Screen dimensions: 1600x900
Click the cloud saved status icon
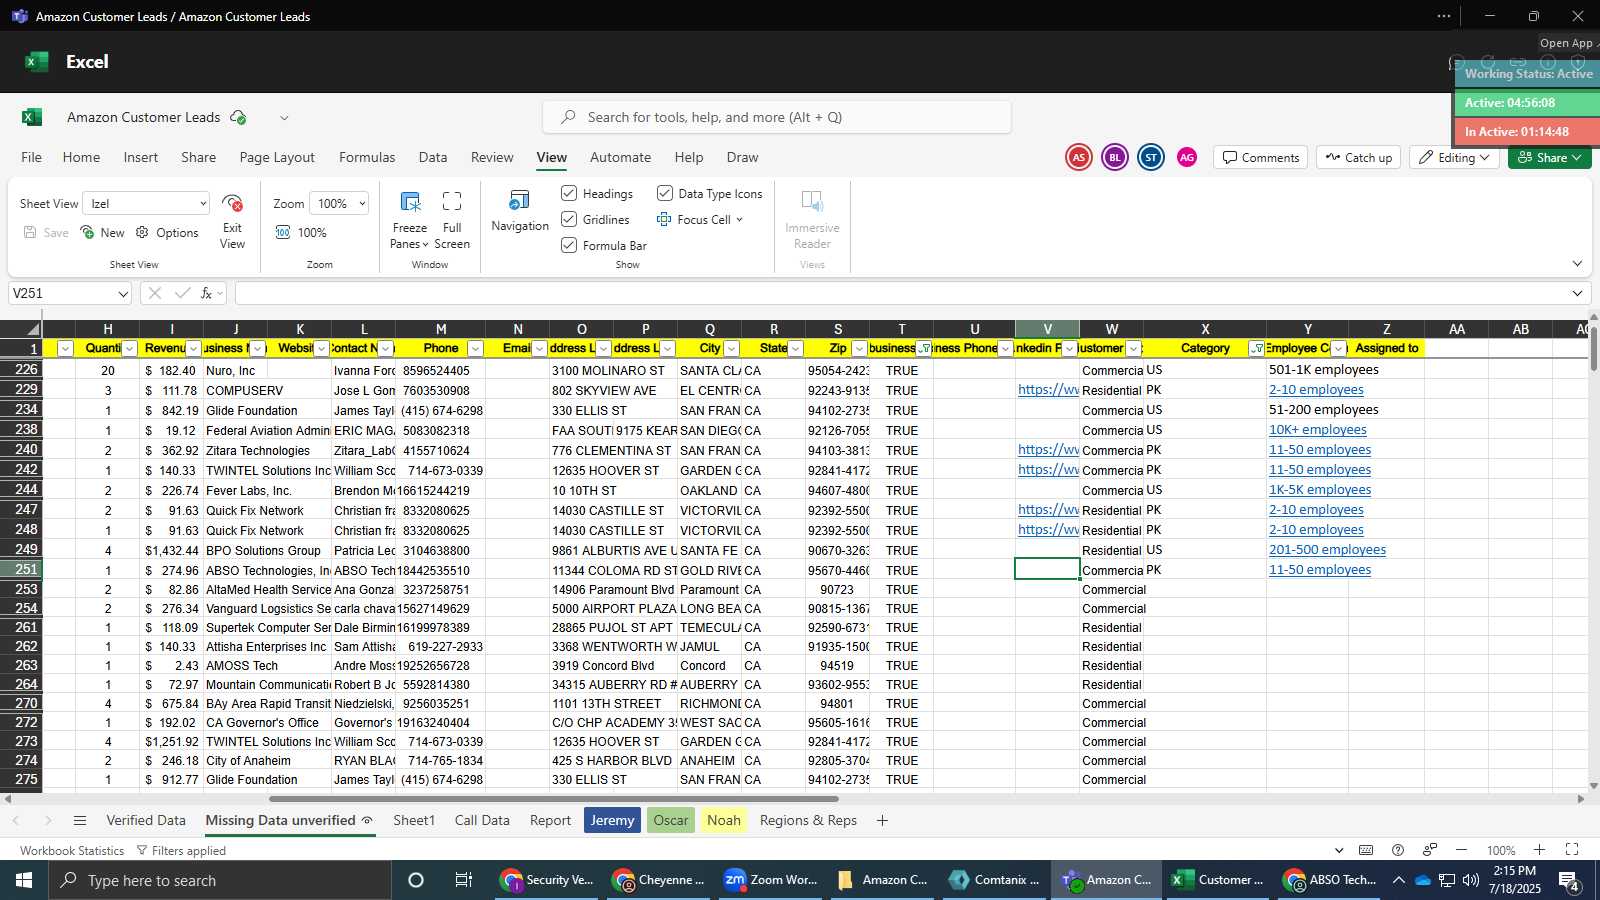(238, 117)
